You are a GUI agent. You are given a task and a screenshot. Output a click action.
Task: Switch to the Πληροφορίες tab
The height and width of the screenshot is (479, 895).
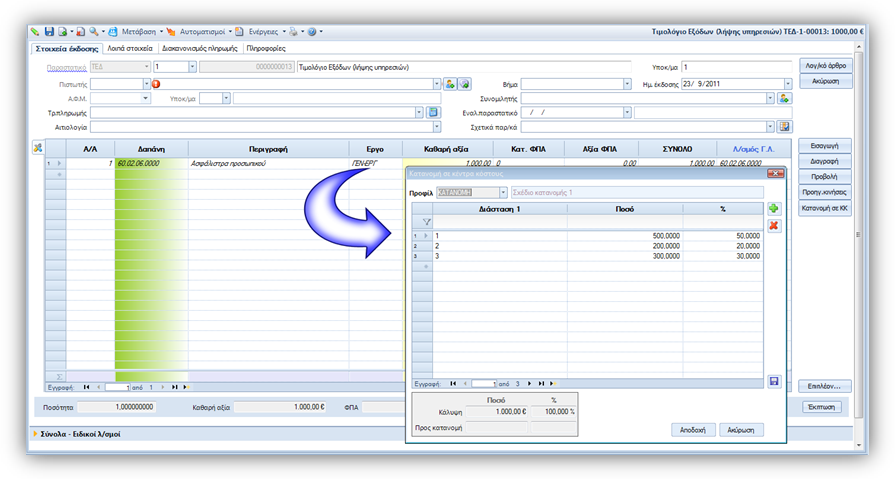click(x=266, y=49)
